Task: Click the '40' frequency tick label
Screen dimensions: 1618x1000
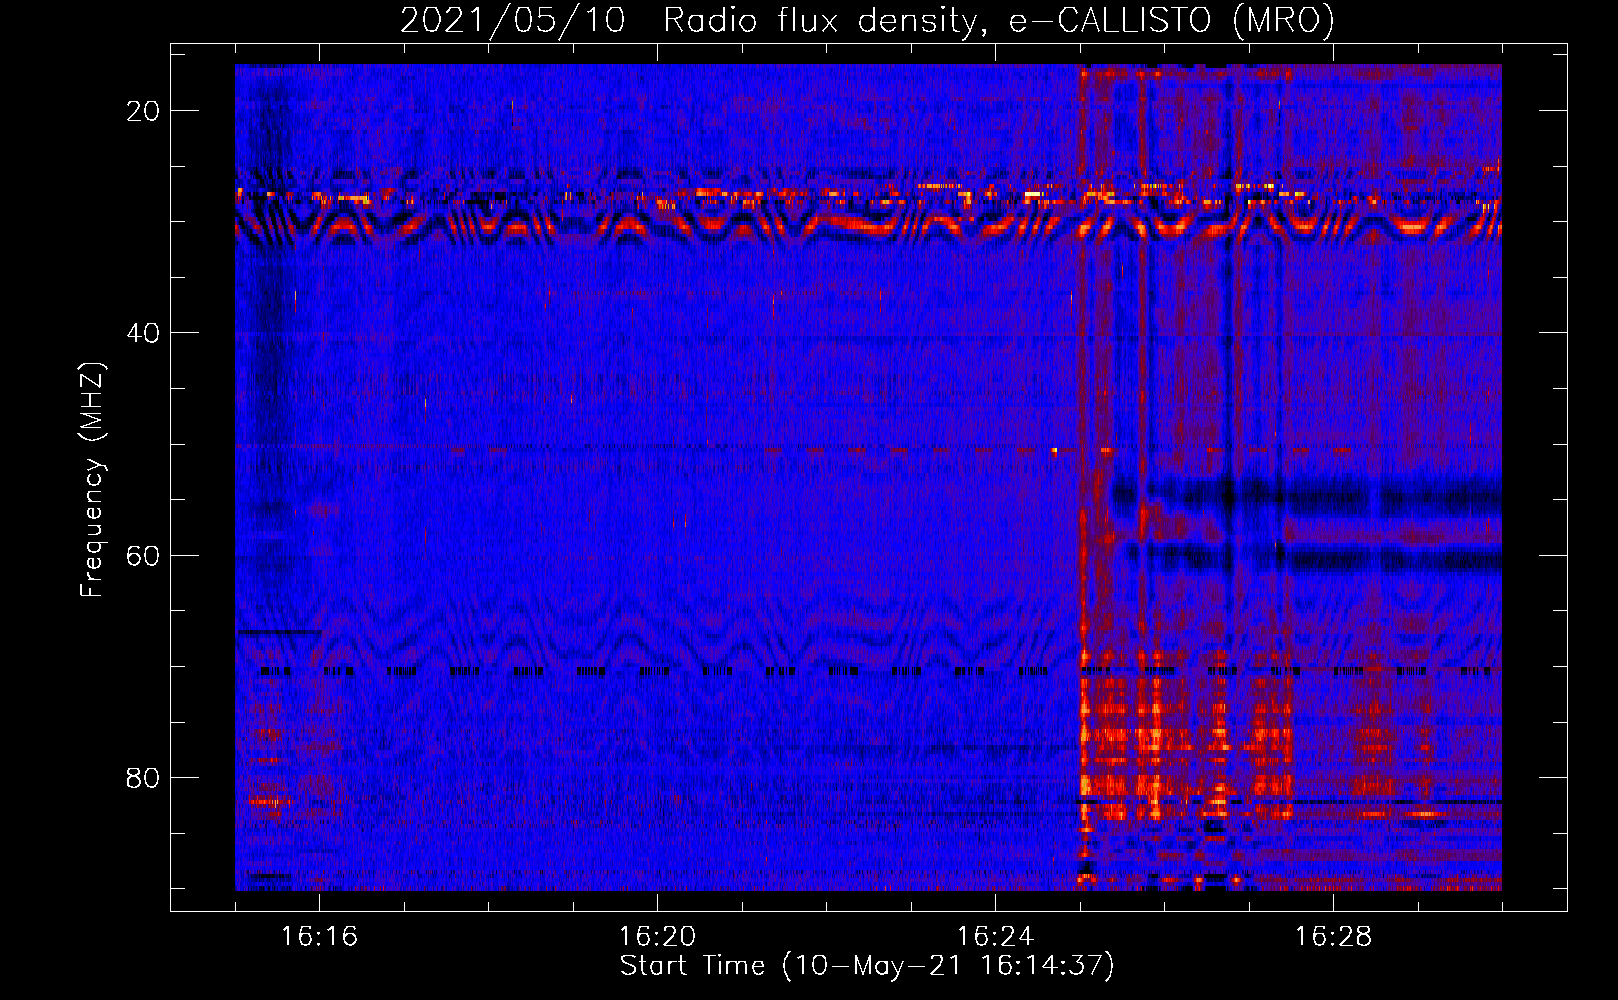Action: pos(143,333)
